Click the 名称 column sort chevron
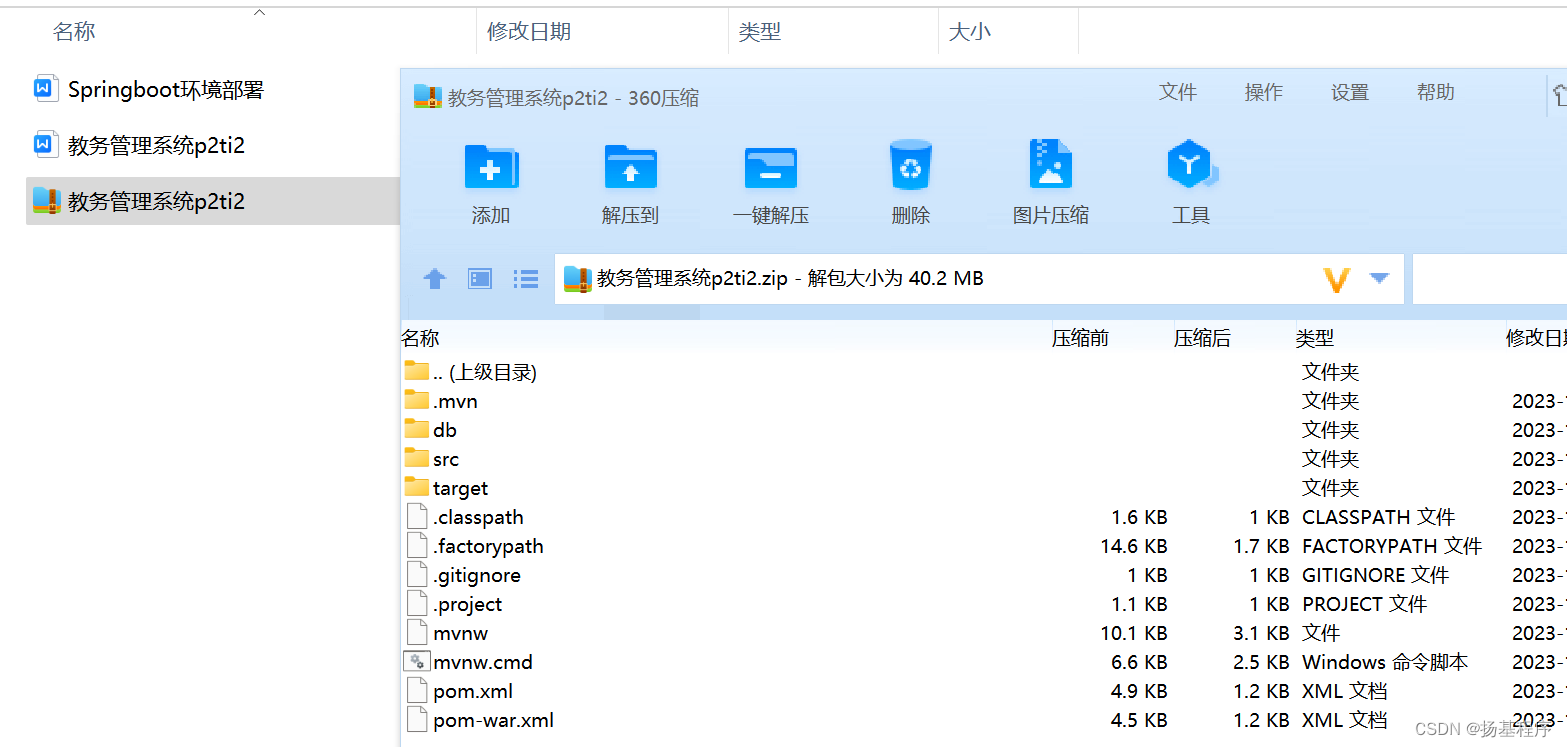Screen dimensions: 1567x747 click(257, 13)
